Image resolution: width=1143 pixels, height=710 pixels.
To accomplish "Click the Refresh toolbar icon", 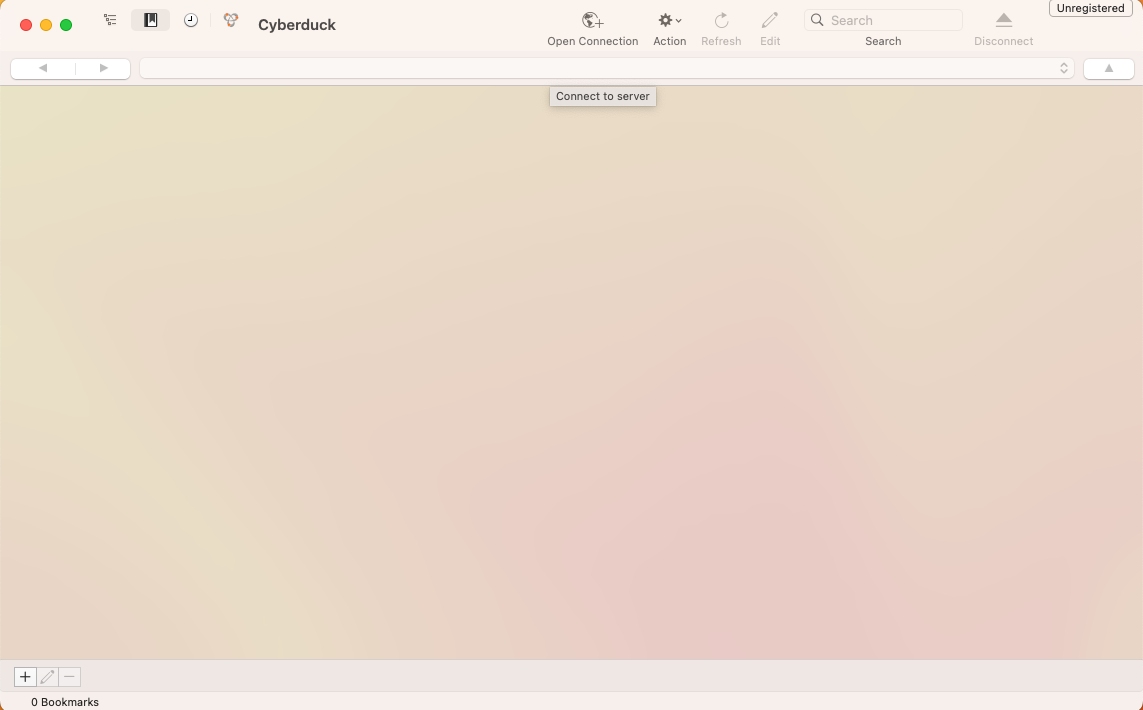I will click(721, 21).
